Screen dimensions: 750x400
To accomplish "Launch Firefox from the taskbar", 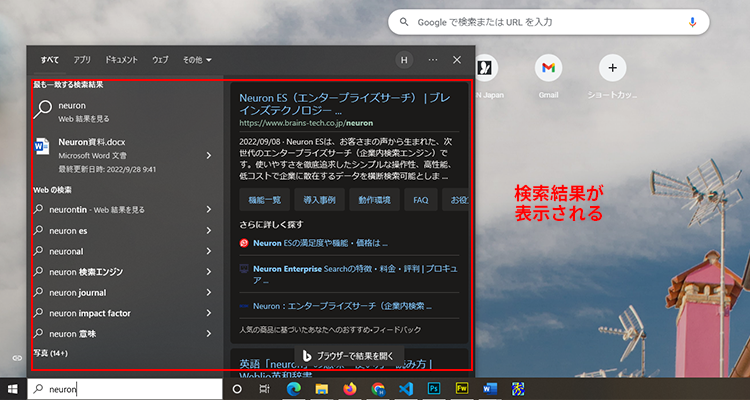I will (350, 389).
